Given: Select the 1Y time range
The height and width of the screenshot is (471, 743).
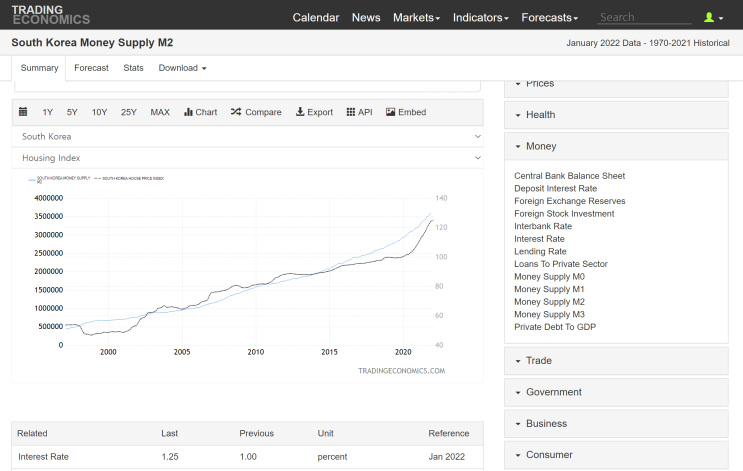Looking at the screenshot, I should tap(47, 112).
